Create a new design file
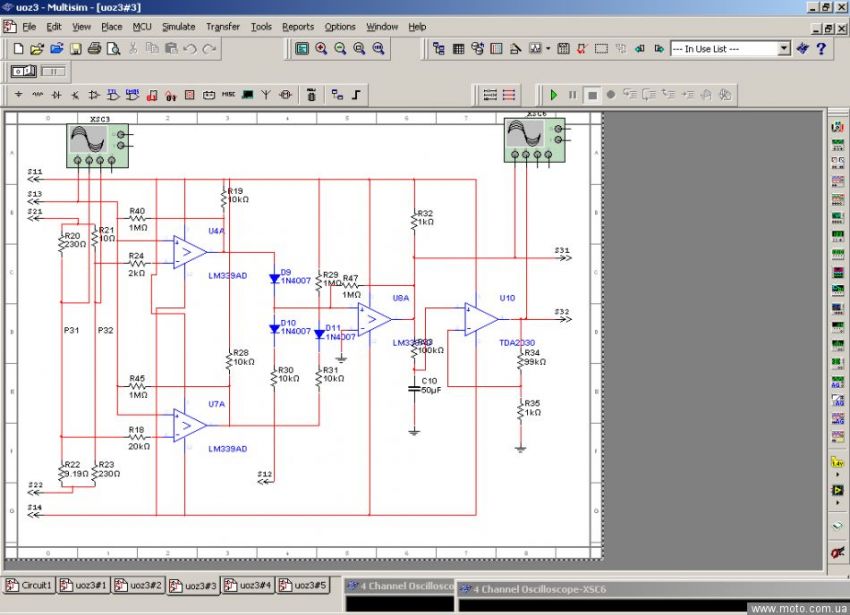Screen dimensions: 850x615 click(18, 49)
